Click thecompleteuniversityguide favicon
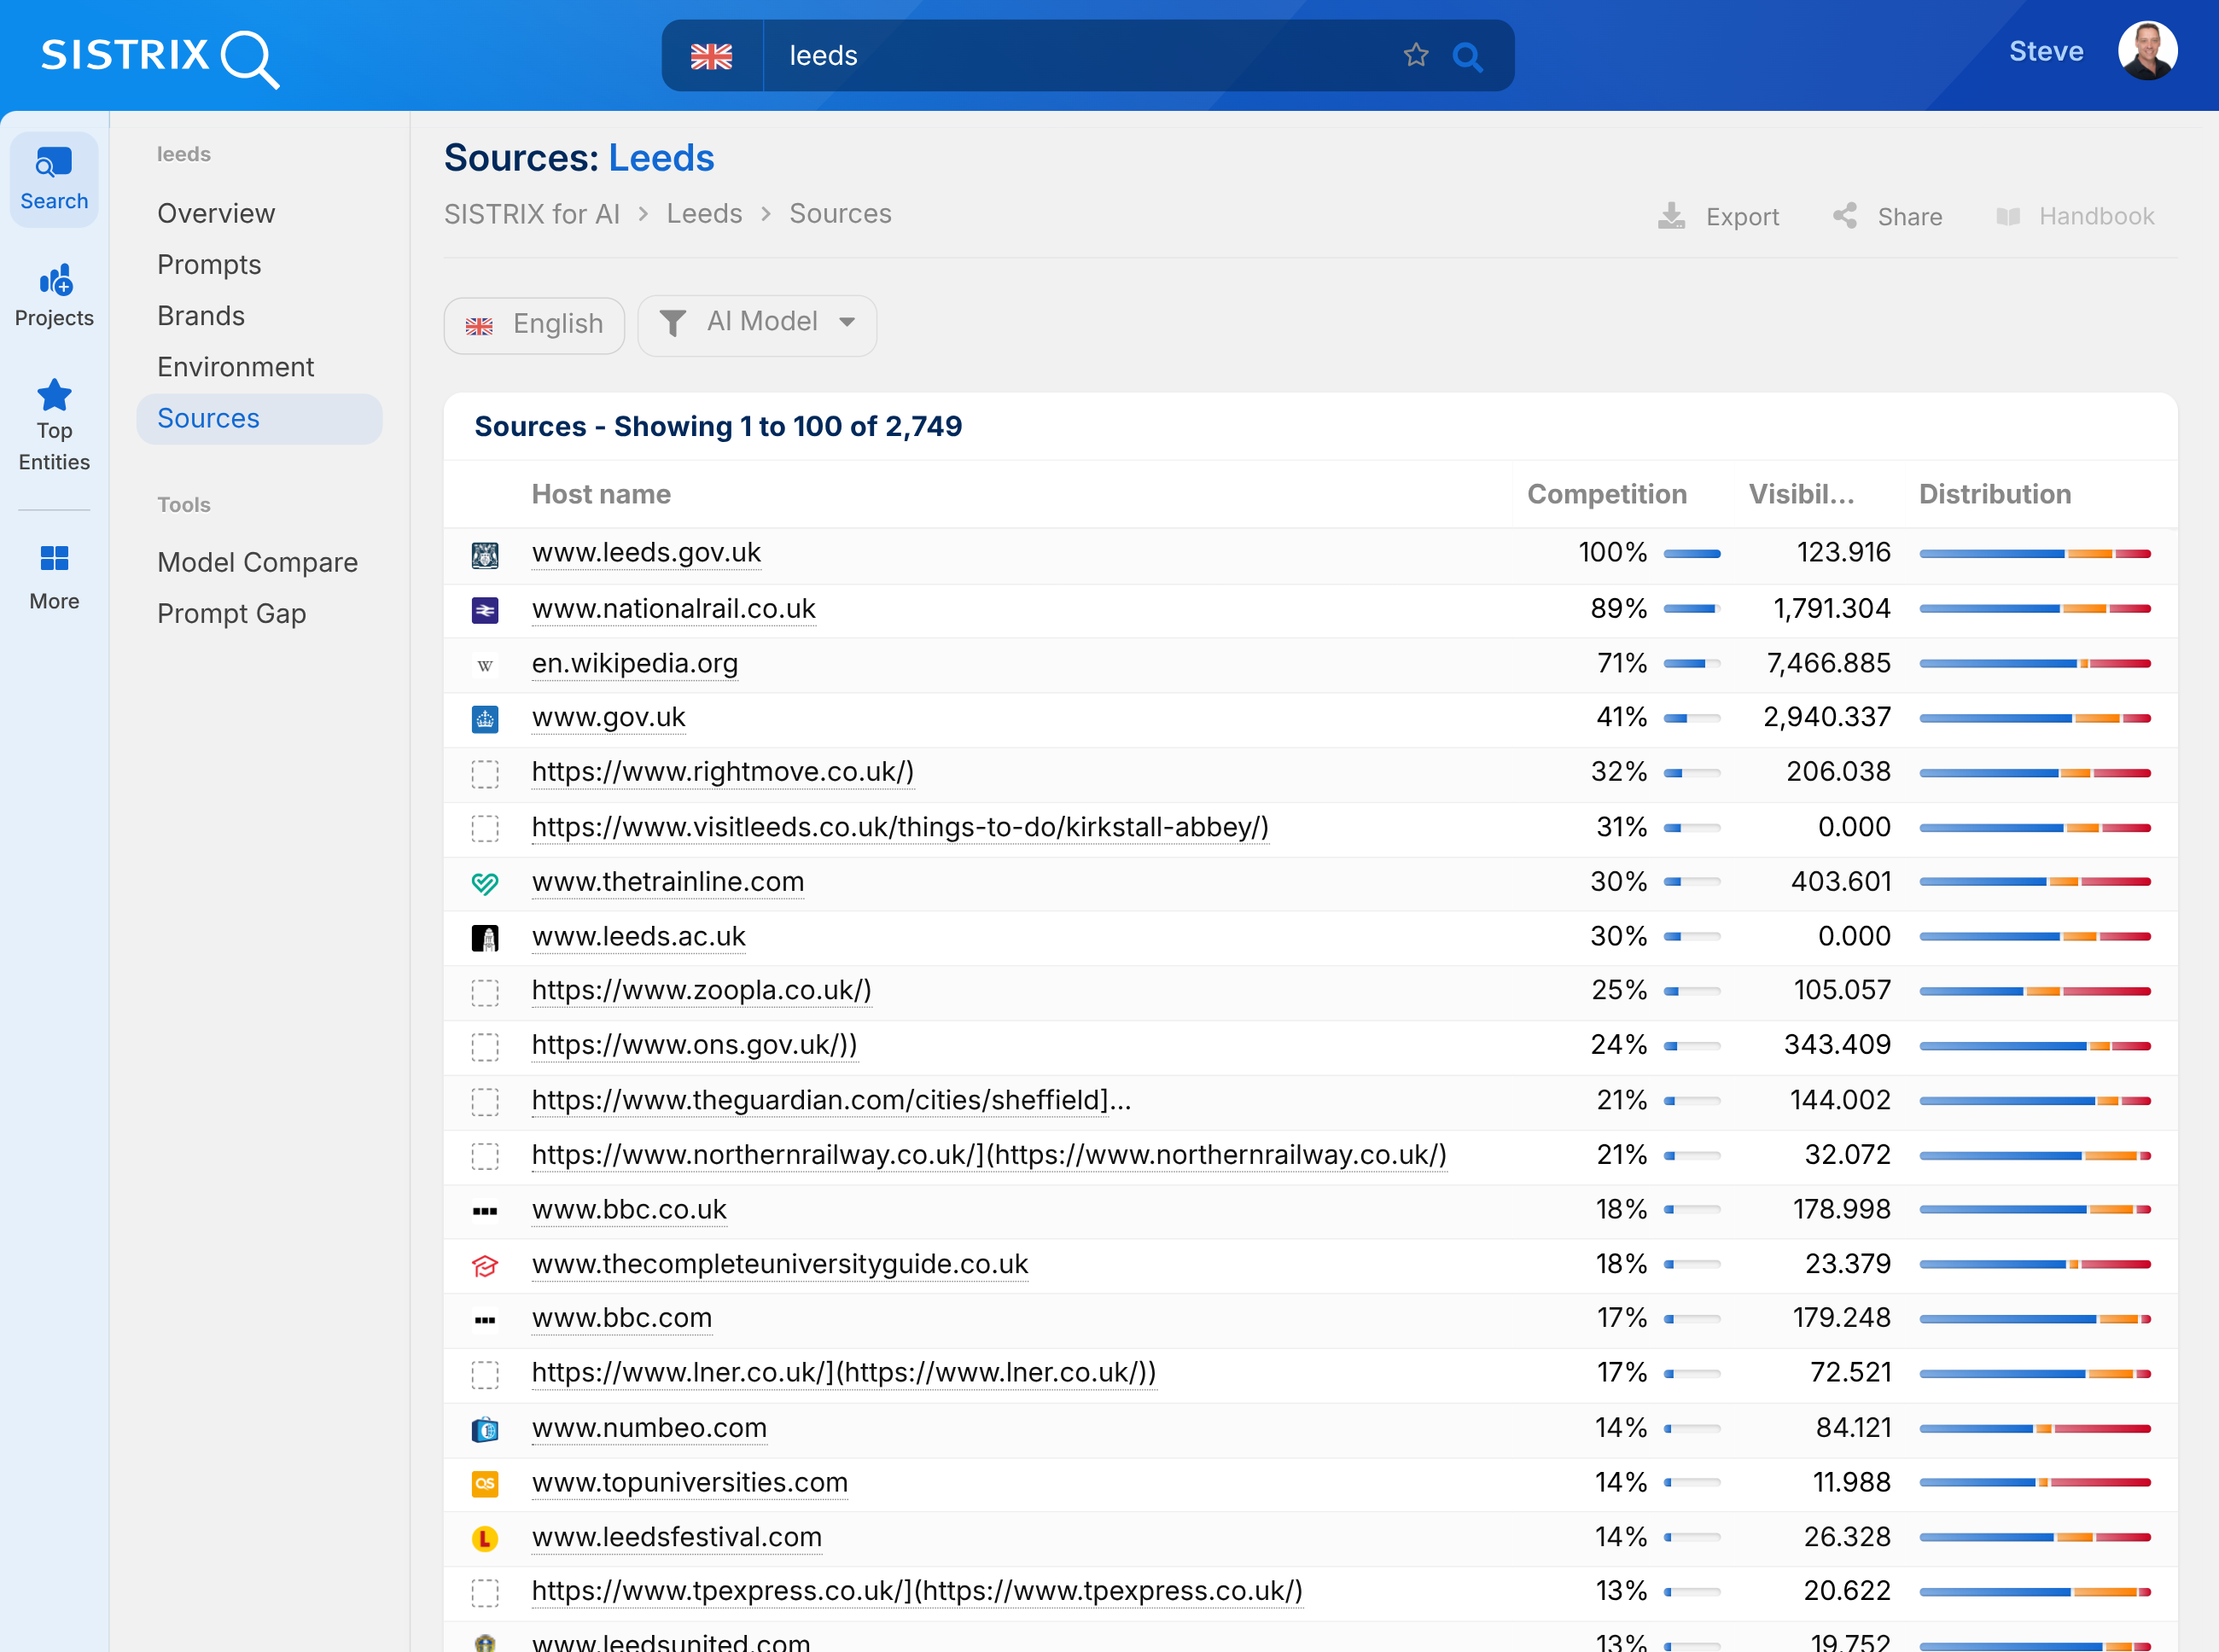2219x1652 pixels. click(485, 1266)
